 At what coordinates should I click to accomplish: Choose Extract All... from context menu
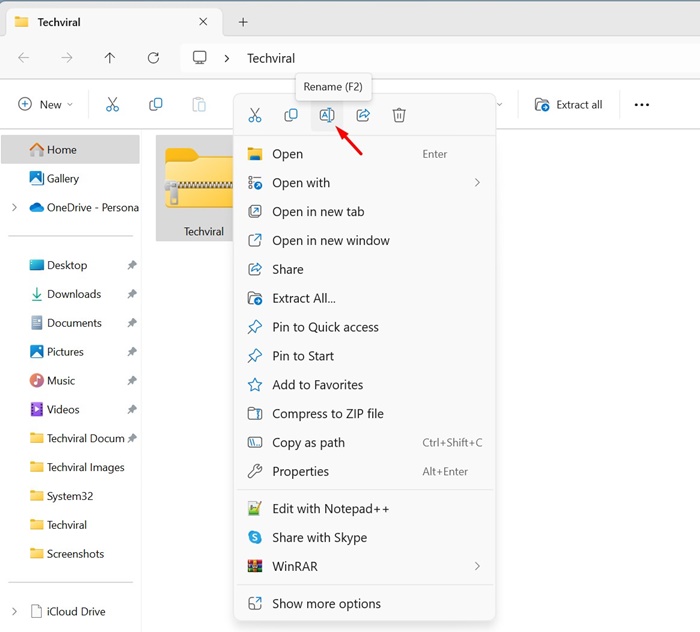coord(303,299)
